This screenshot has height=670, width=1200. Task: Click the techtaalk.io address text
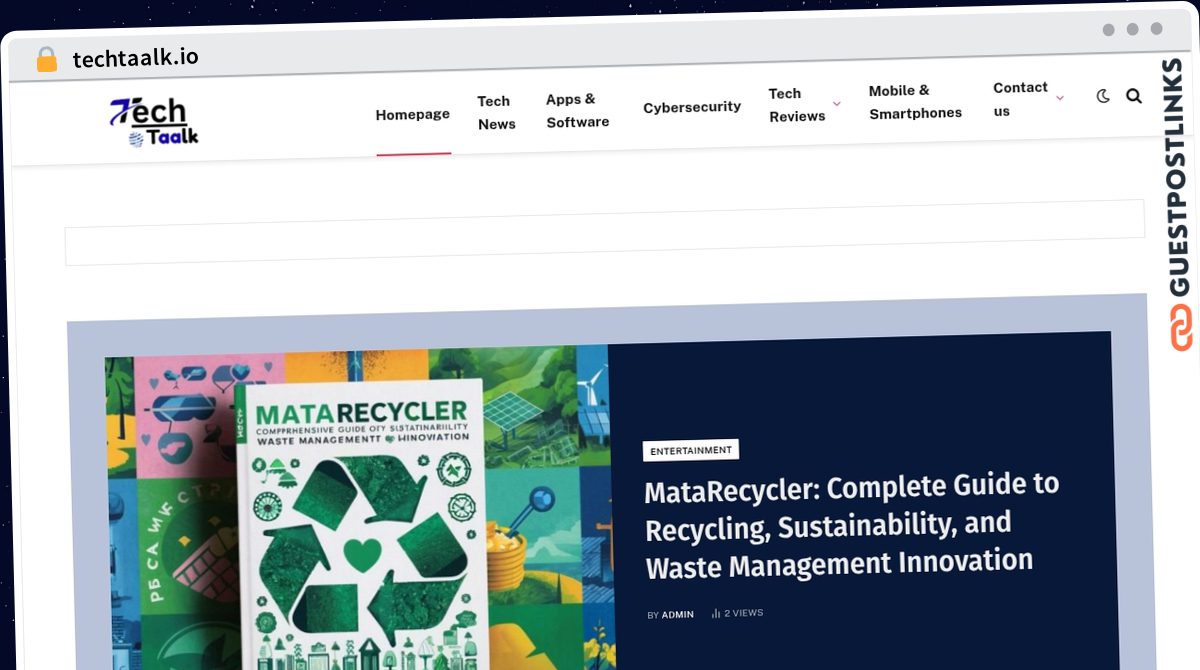tap(135, 58)
